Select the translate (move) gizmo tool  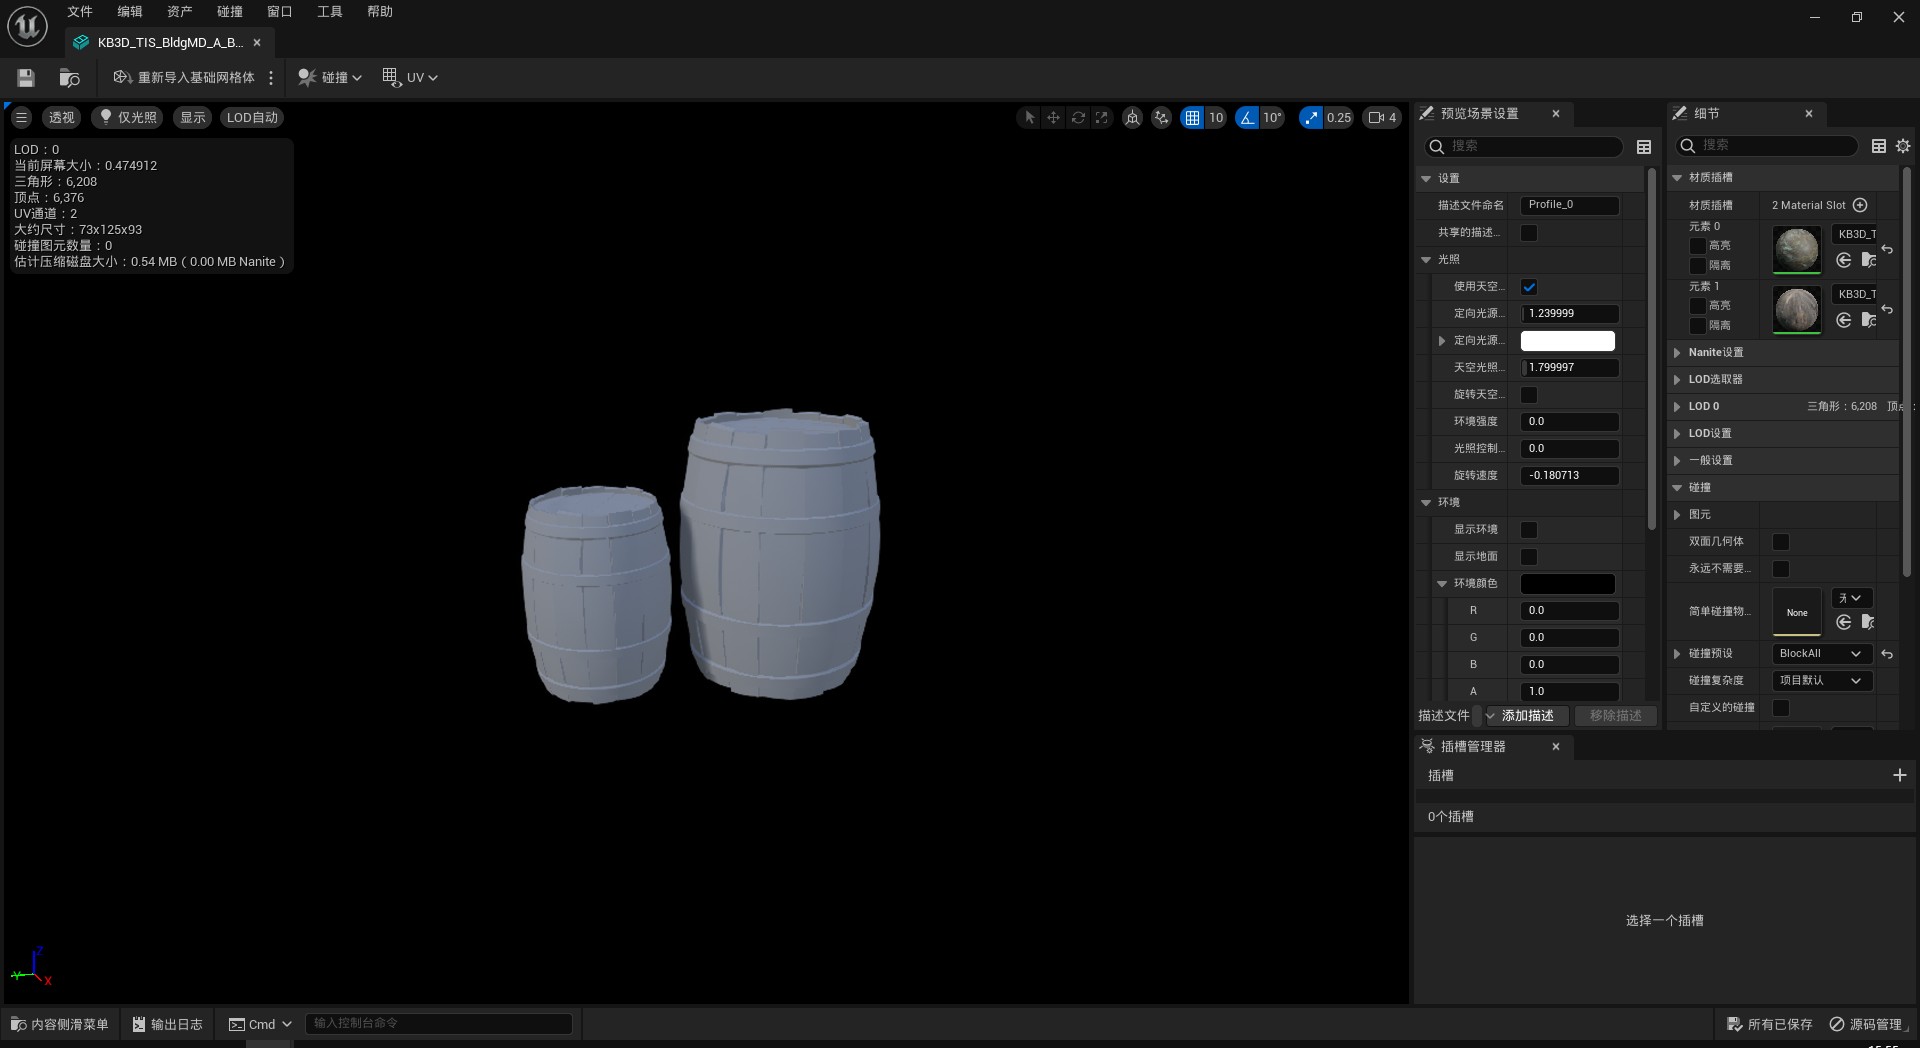click(x=1053, y=118)
